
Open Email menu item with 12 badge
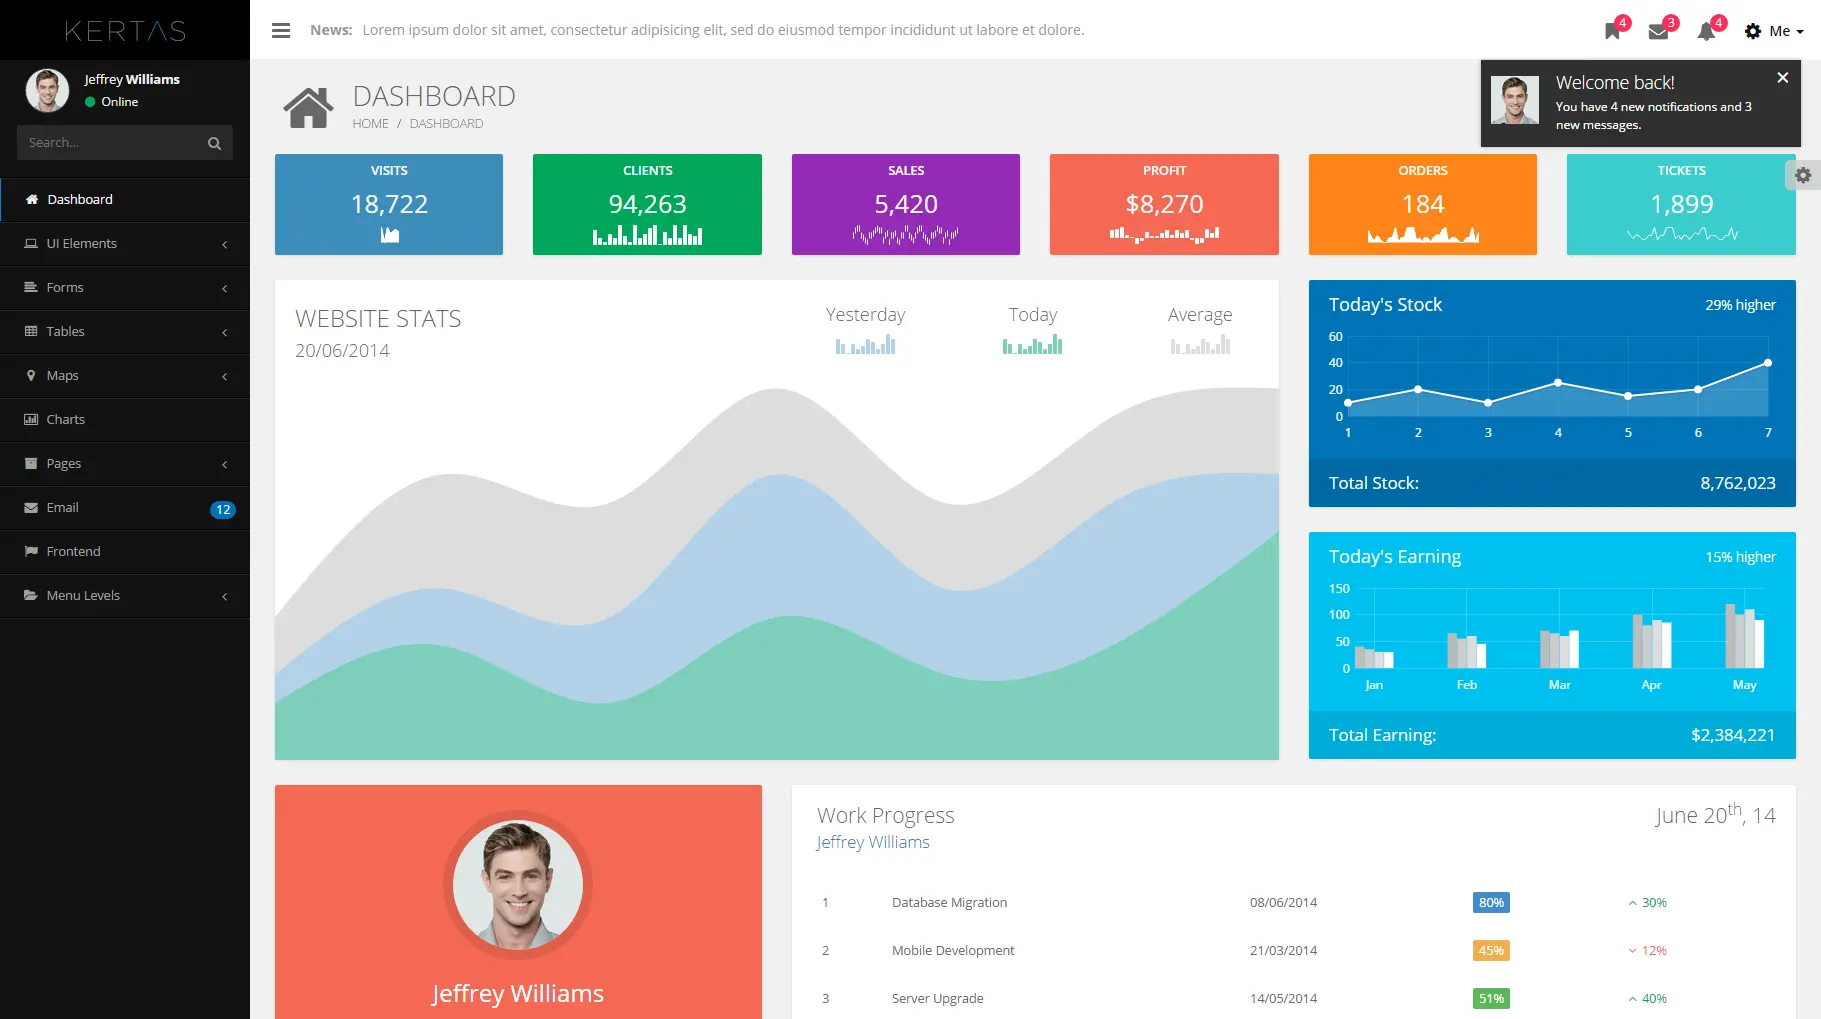[125, 507]
